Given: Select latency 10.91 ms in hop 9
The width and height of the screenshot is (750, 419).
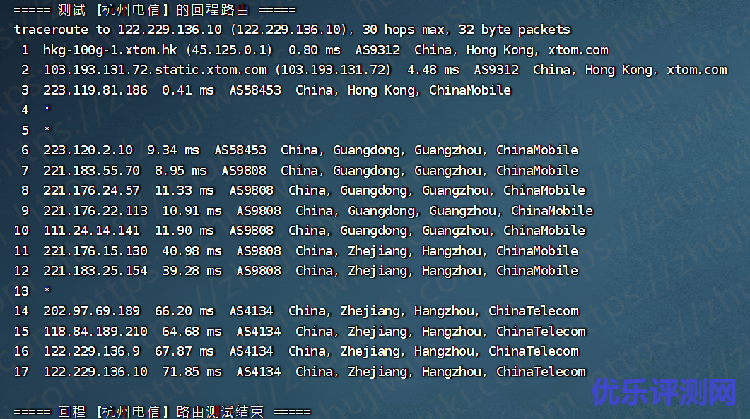Looking at the screenshot, I should pos(192,211).
